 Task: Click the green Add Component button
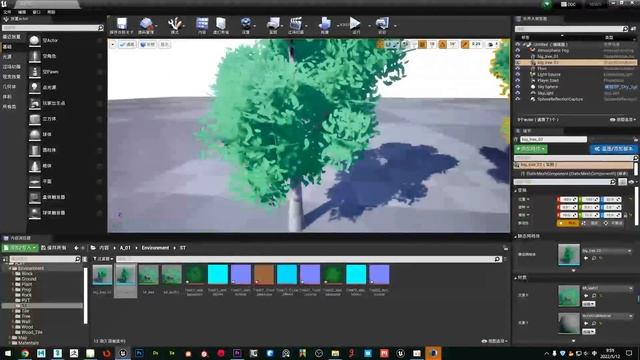531,149
